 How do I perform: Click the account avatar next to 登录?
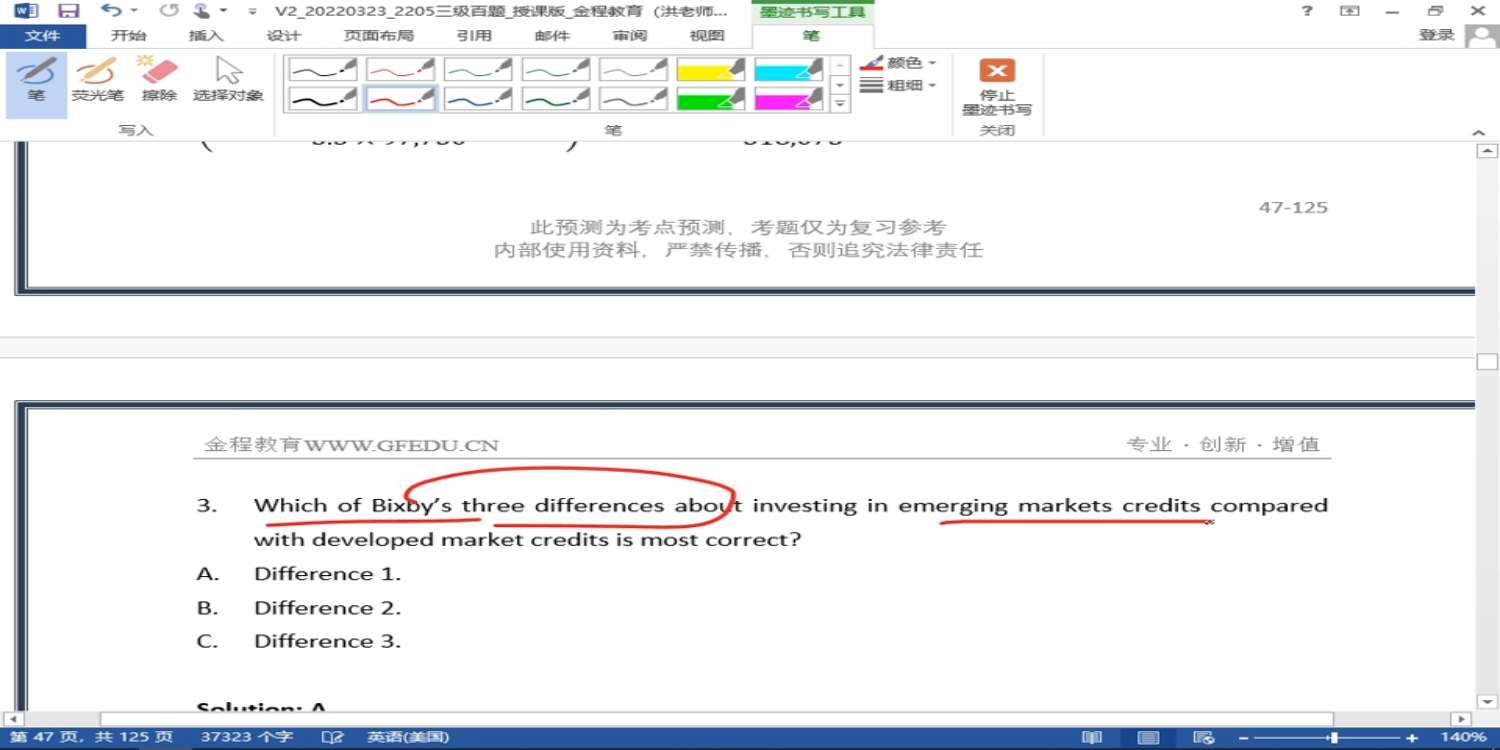pos(1481,36)
